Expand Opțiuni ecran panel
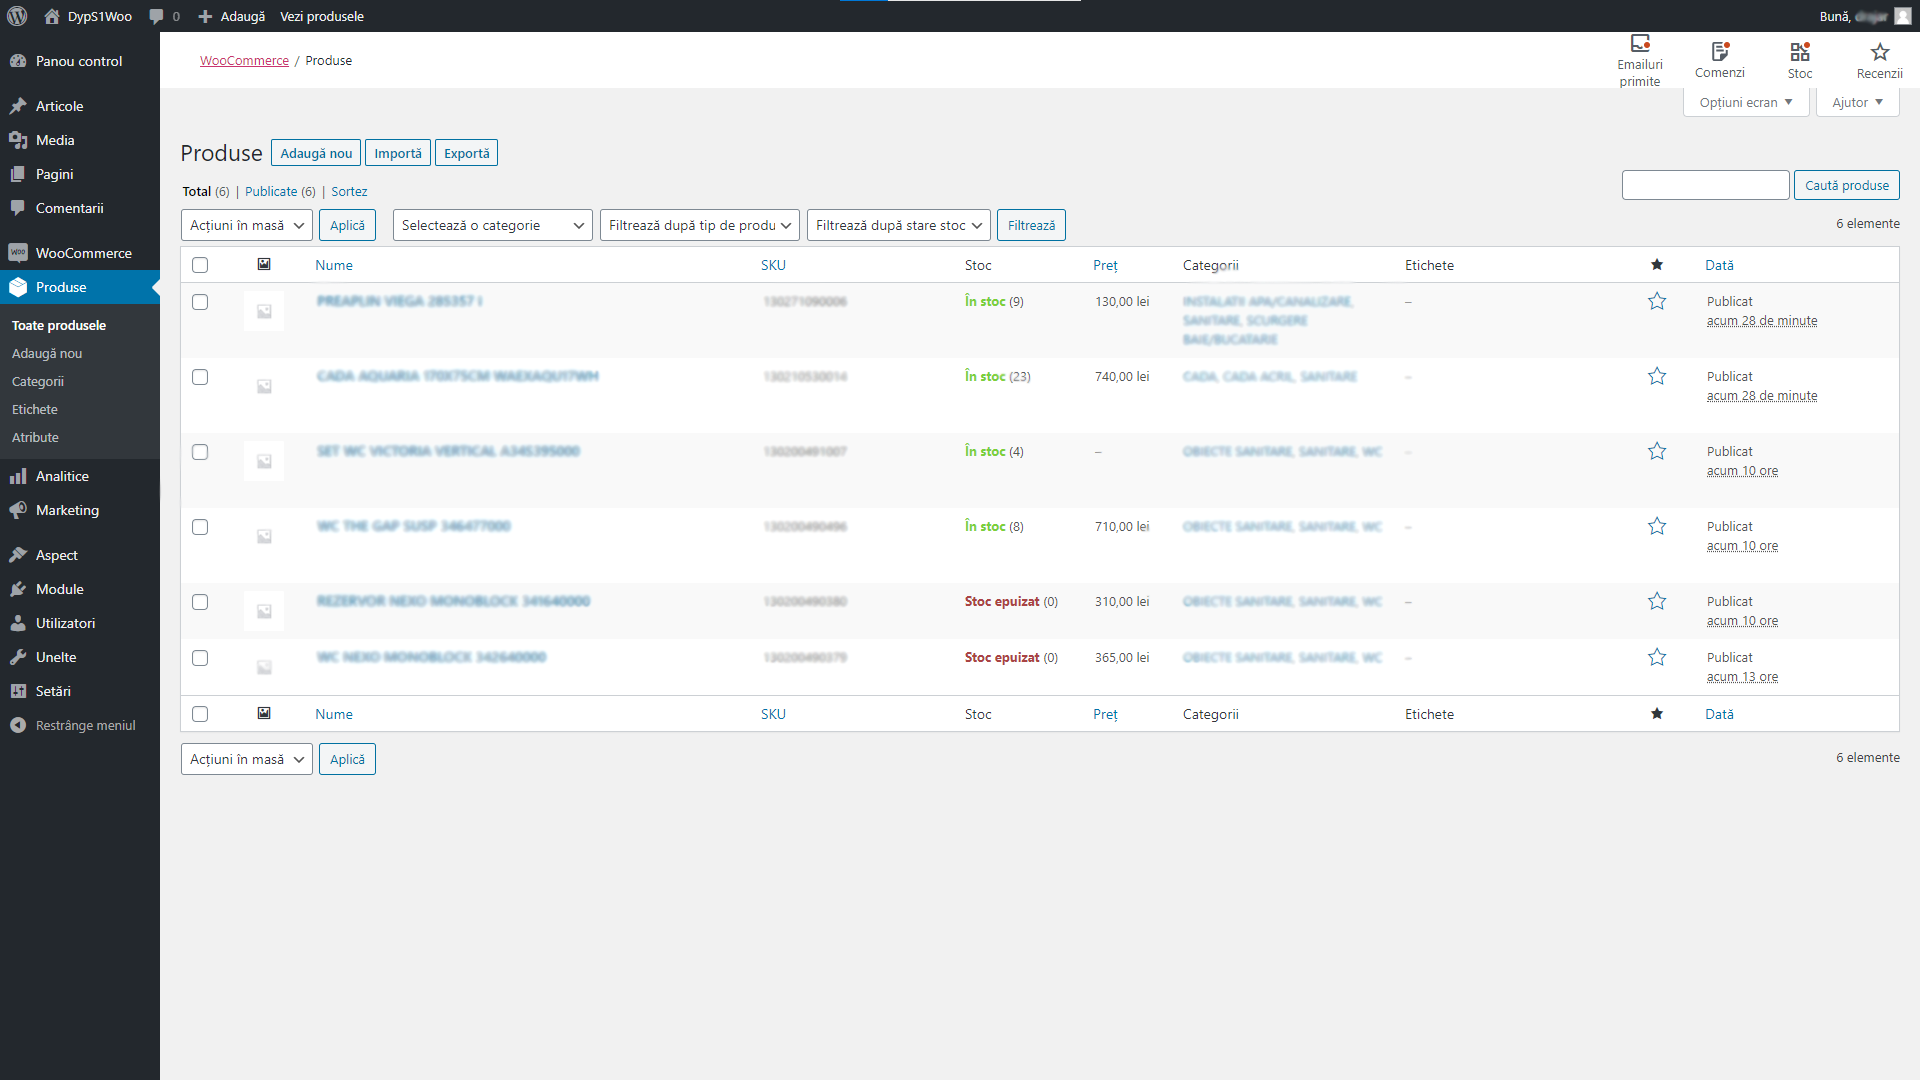Viewport: 1920px width, 1080px height. pos(1746,102)
